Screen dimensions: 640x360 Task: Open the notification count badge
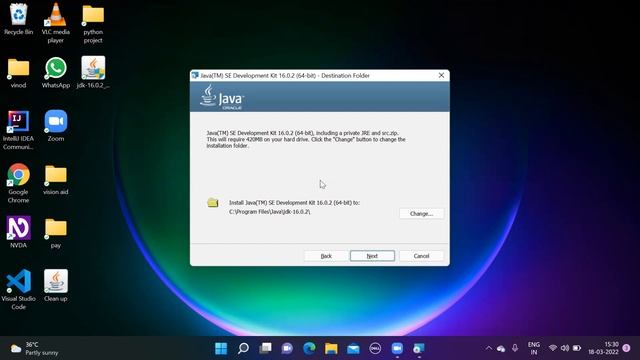pyautogui.click(x=627, y=348)
